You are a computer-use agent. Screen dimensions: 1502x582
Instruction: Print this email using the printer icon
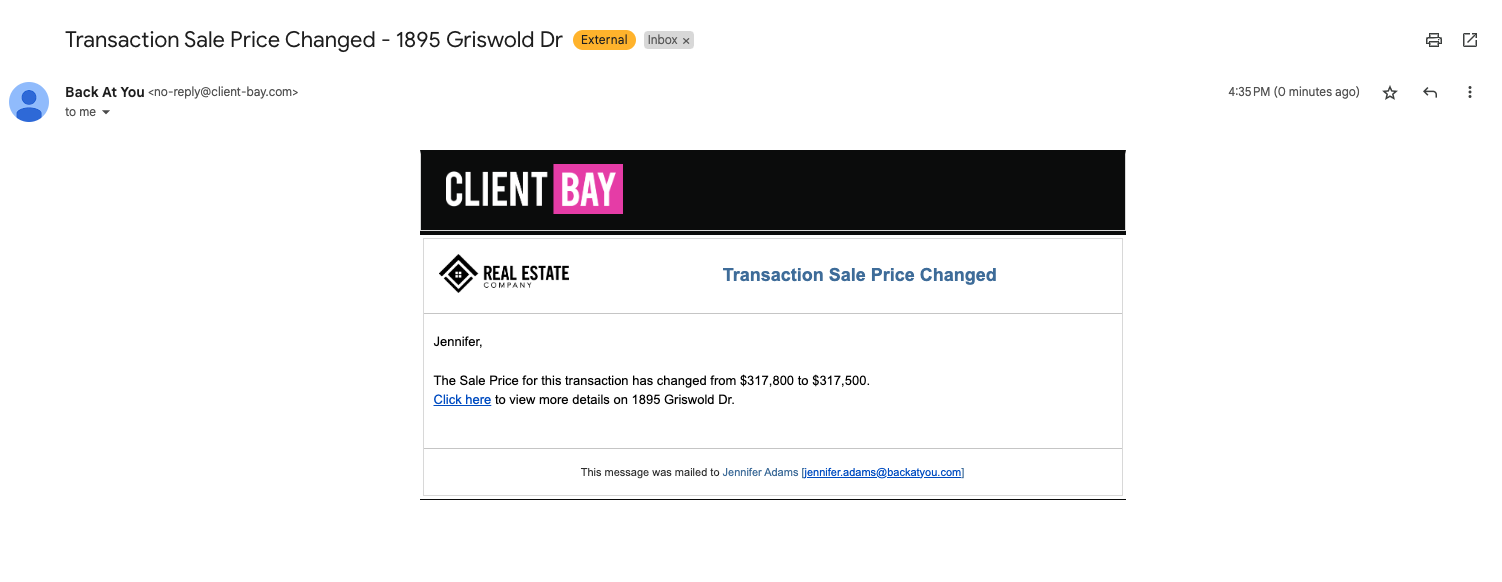coord(1434,40)
